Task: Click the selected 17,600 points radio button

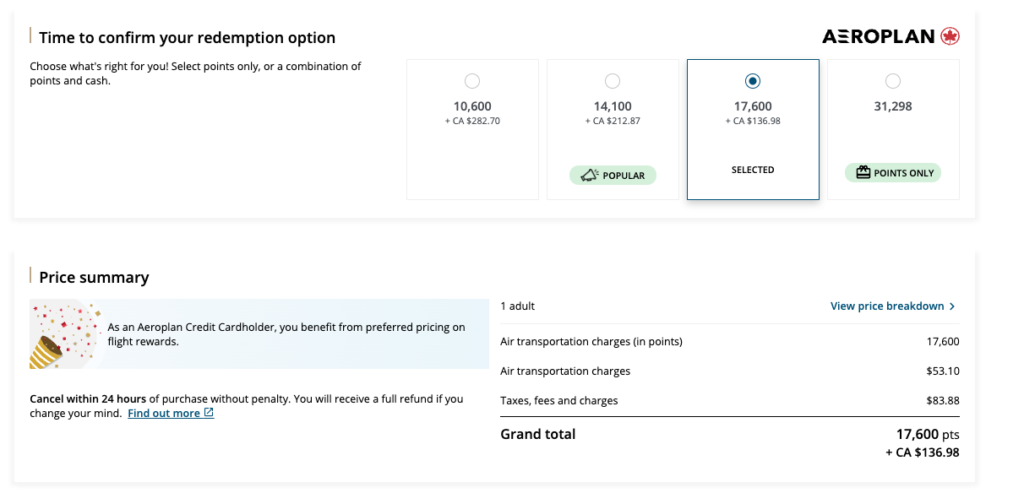Action: click(x=753, y=81)
